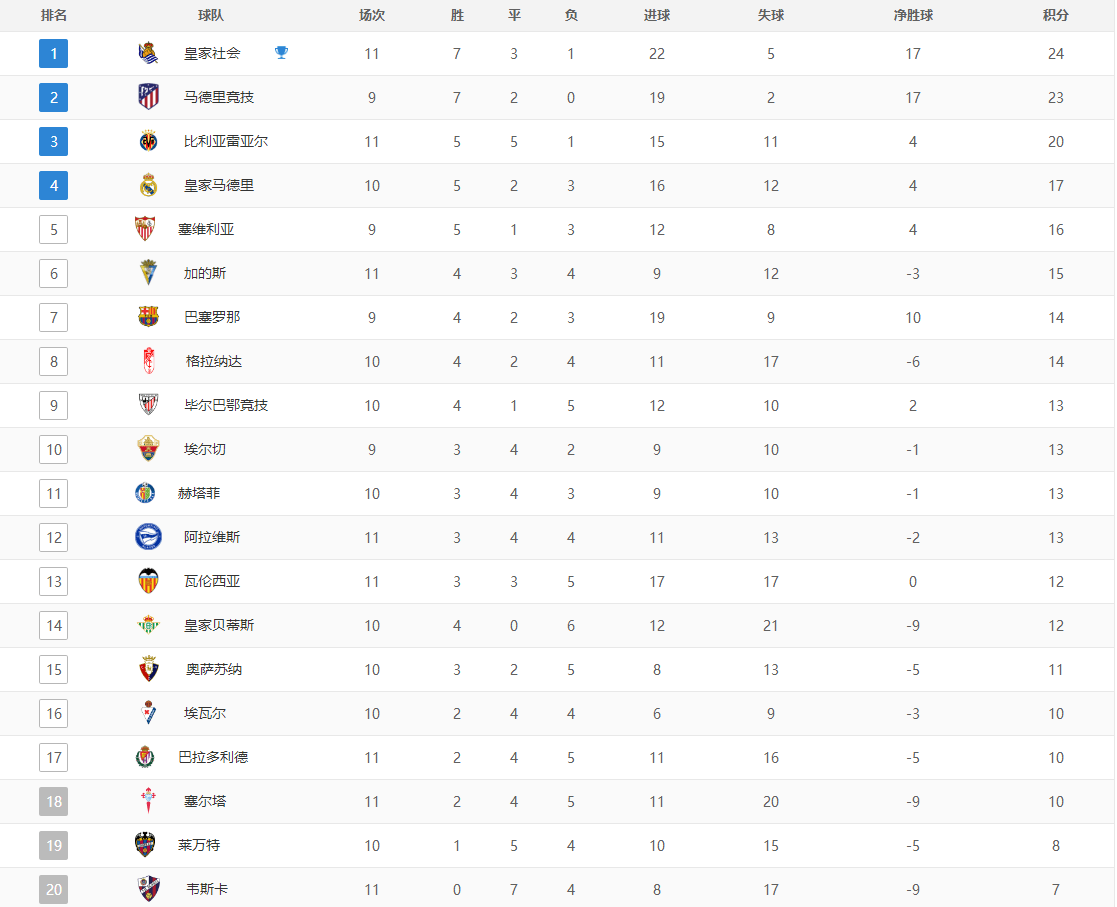
Task: Click the 排名 column header
Action: (x=53, y=15)
